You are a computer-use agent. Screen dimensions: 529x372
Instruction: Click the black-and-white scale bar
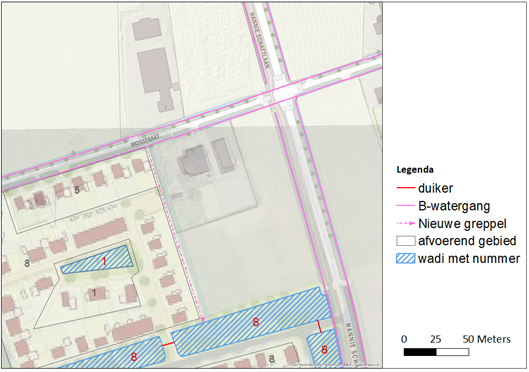pyautogui.click(x=436, y=352)
